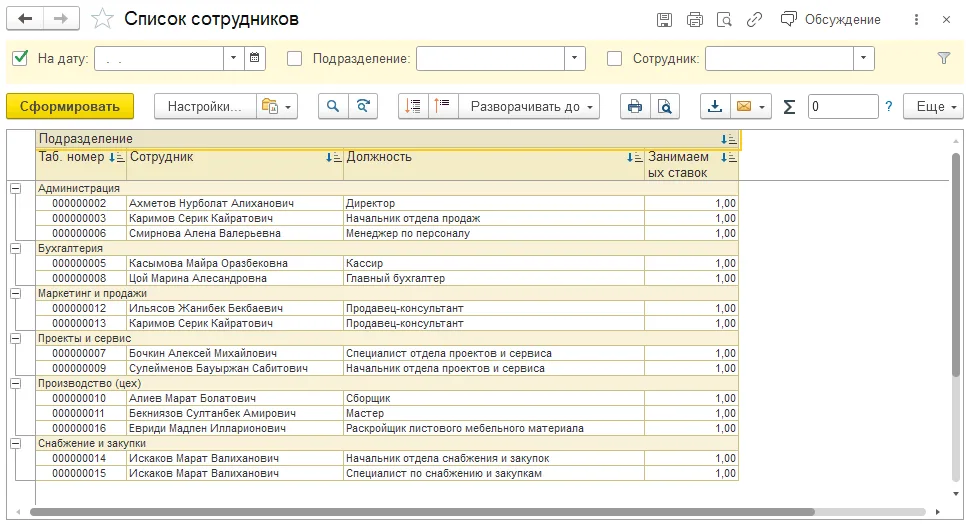Viewport: 966px width, 529px height.
Task: Collapse the Маркетинг и продажи group
Action: tap(15, 293)
